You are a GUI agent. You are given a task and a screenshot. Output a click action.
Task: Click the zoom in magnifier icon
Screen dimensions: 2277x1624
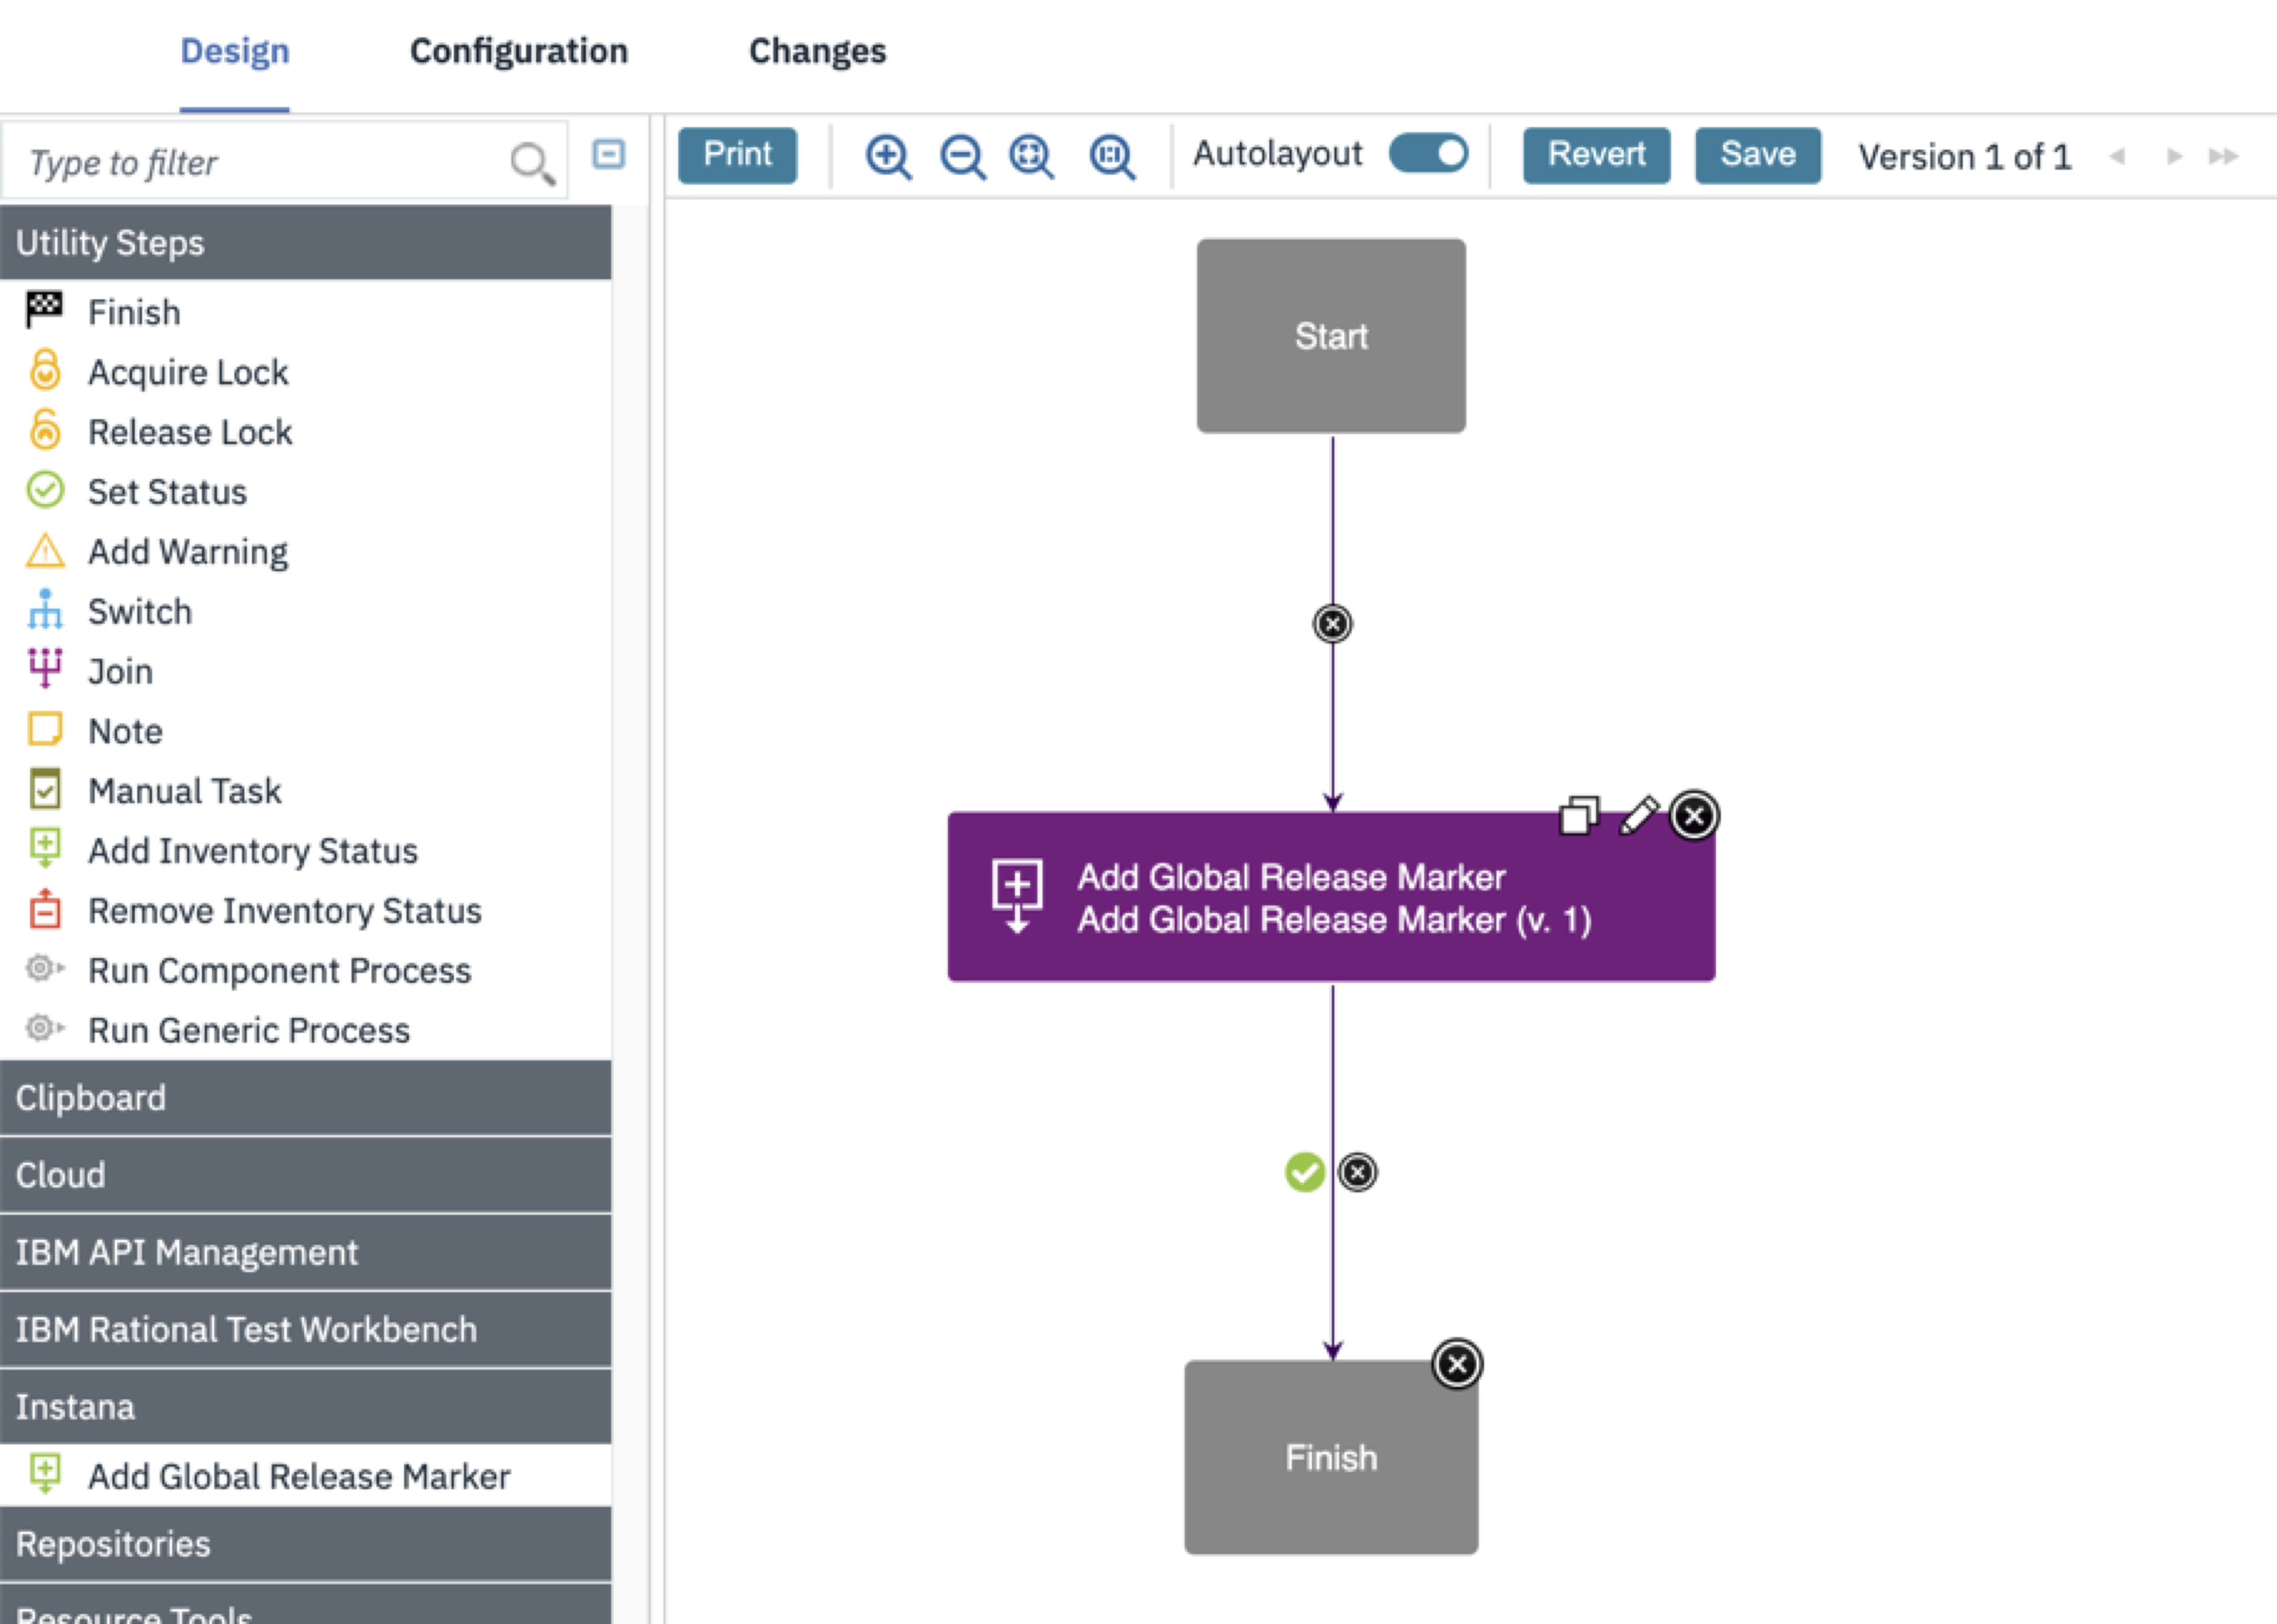[887, 157]
